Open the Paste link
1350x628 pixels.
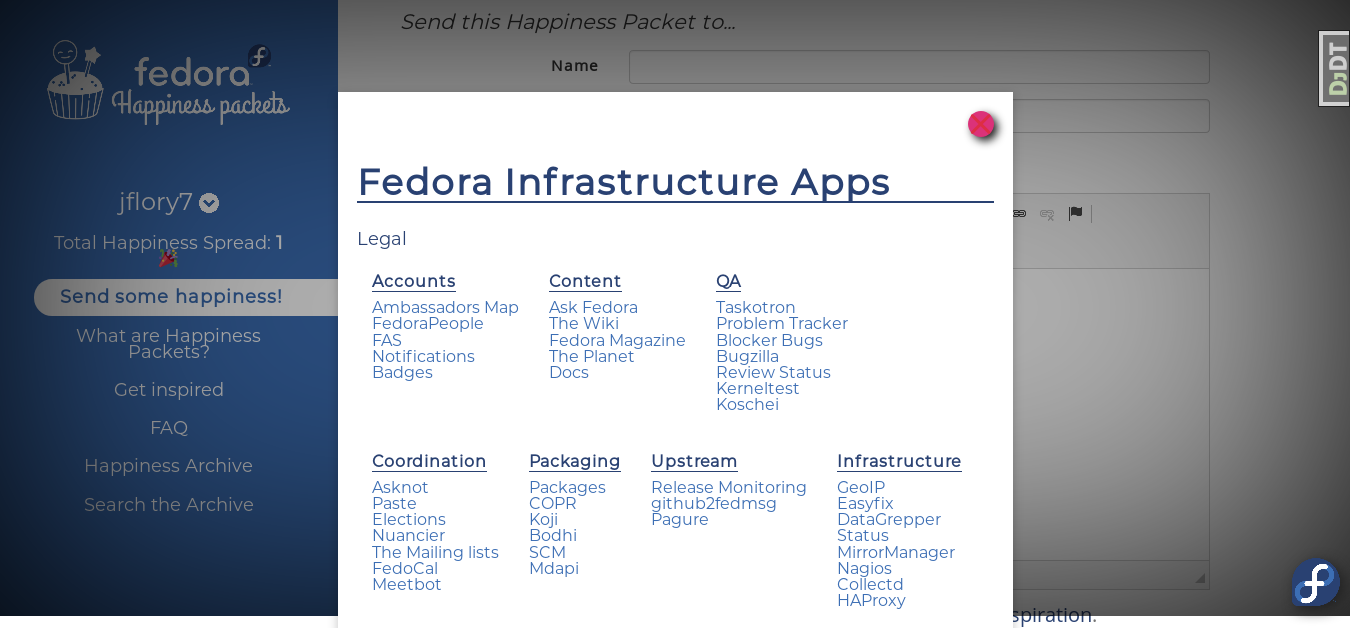(x=394, y=504)
